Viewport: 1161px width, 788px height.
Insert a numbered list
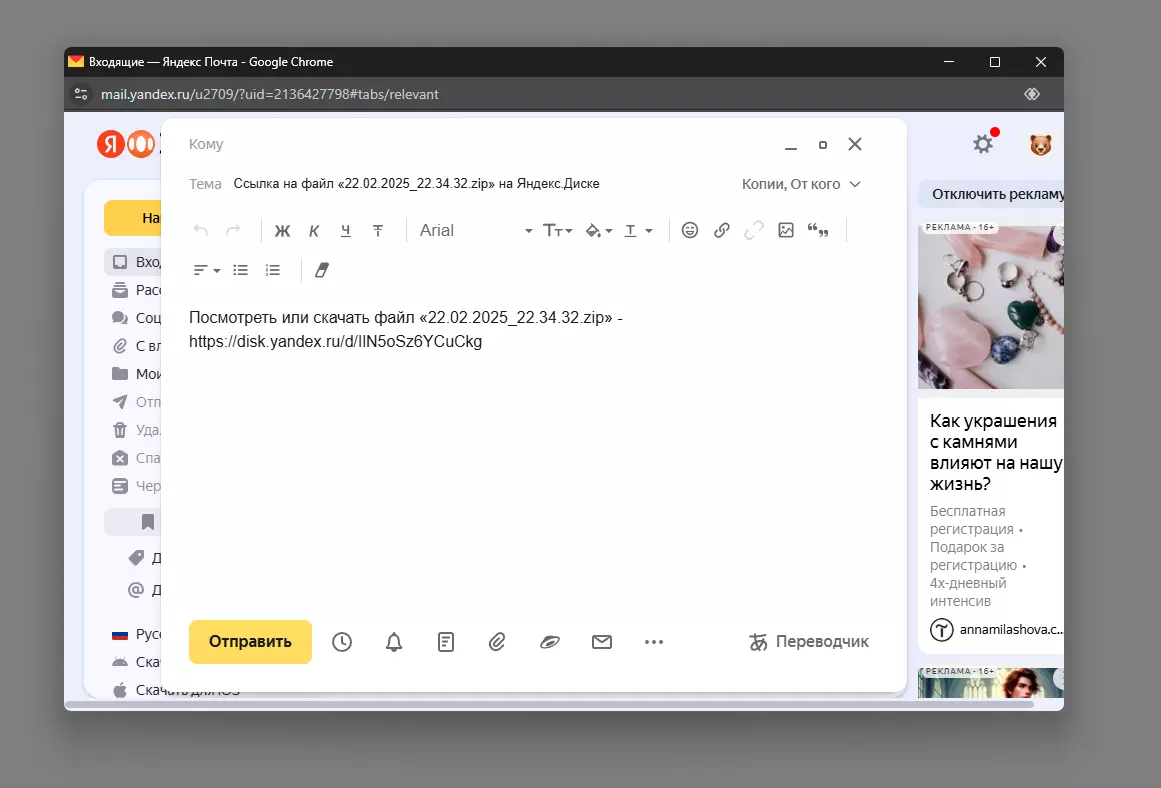coord(273,270)
